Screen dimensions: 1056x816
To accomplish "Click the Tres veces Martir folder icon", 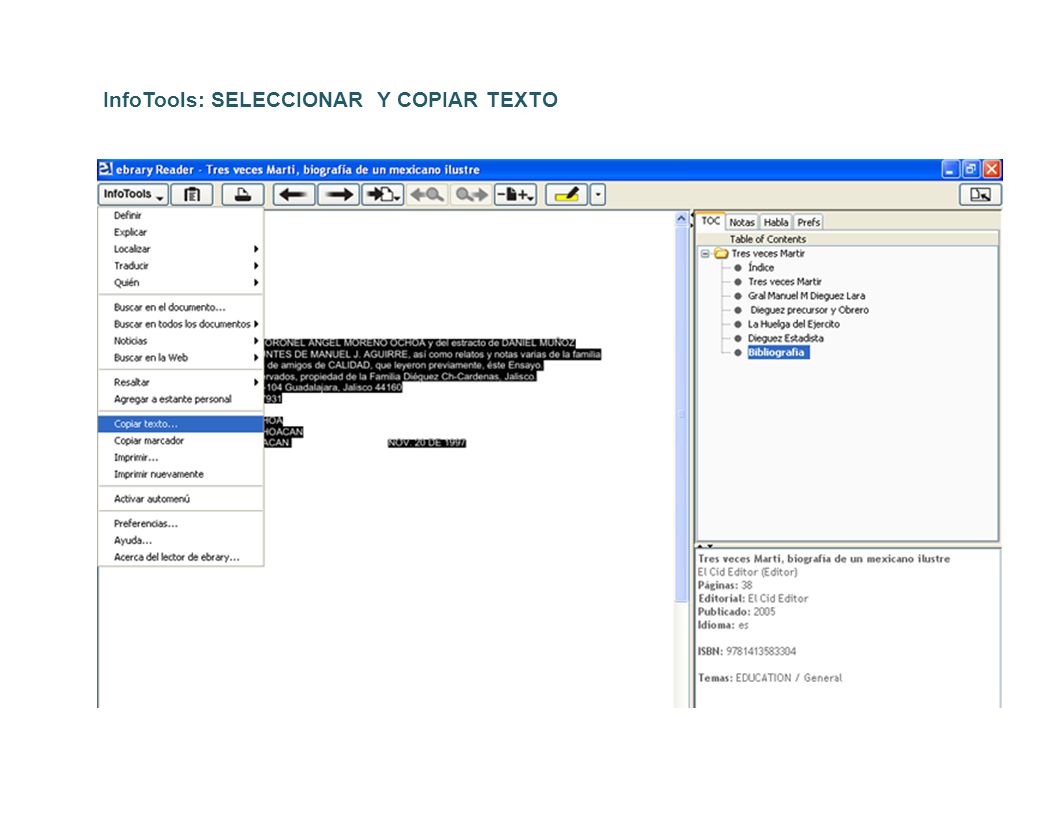I will (x=721, y=253).
